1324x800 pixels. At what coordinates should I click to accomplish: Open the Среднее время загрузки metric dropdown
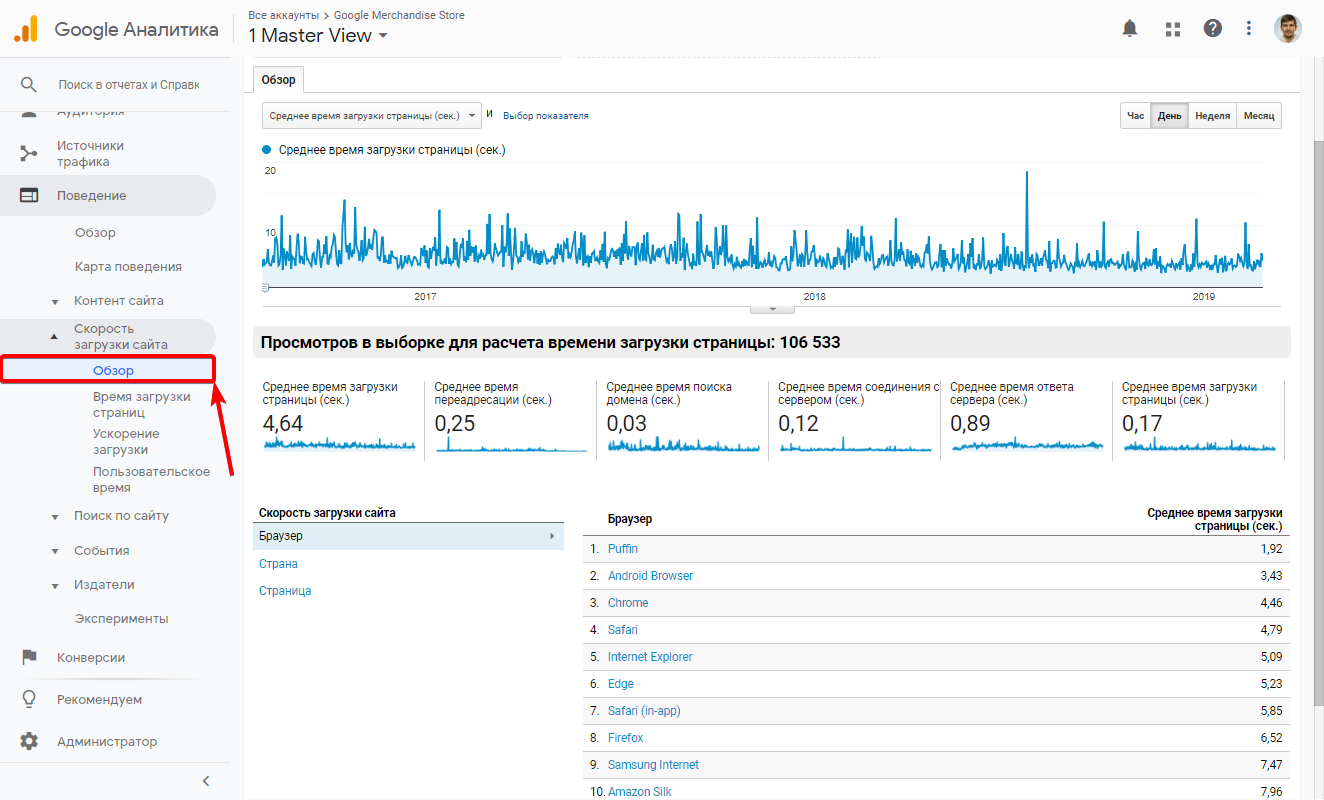coord(371,116)
